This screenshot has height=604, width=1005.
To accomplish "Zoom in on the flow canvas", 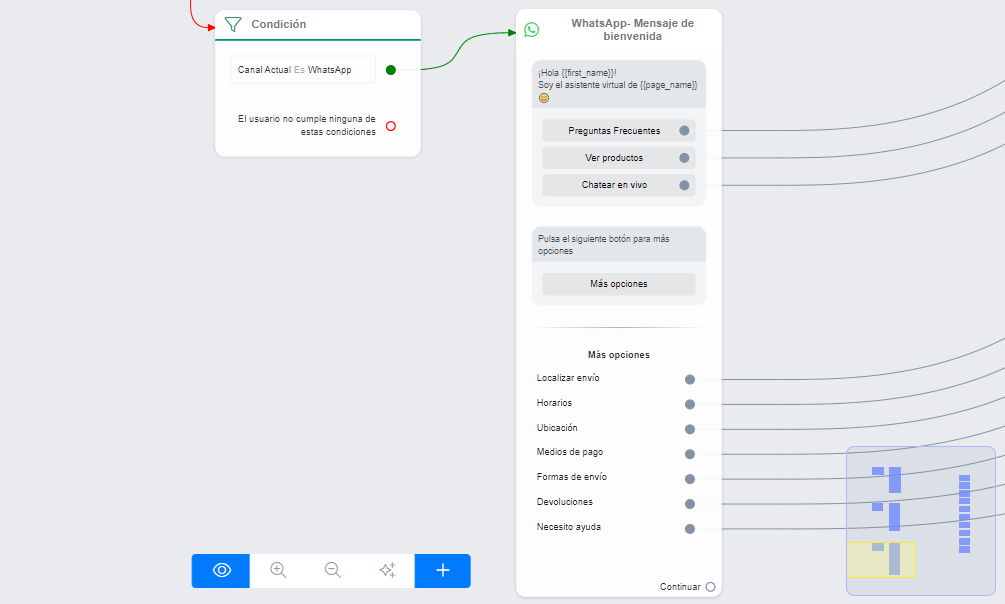I will (x=278, y=570).
